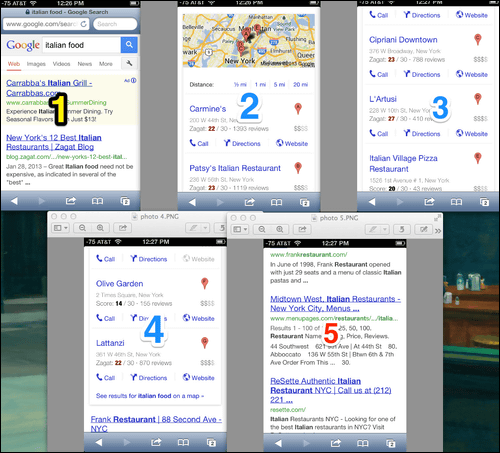Image resolution: width=500 pixels, height=453 pixels.
Task: Open Website link for Olive Garden
Action: [x=199, y=318]
